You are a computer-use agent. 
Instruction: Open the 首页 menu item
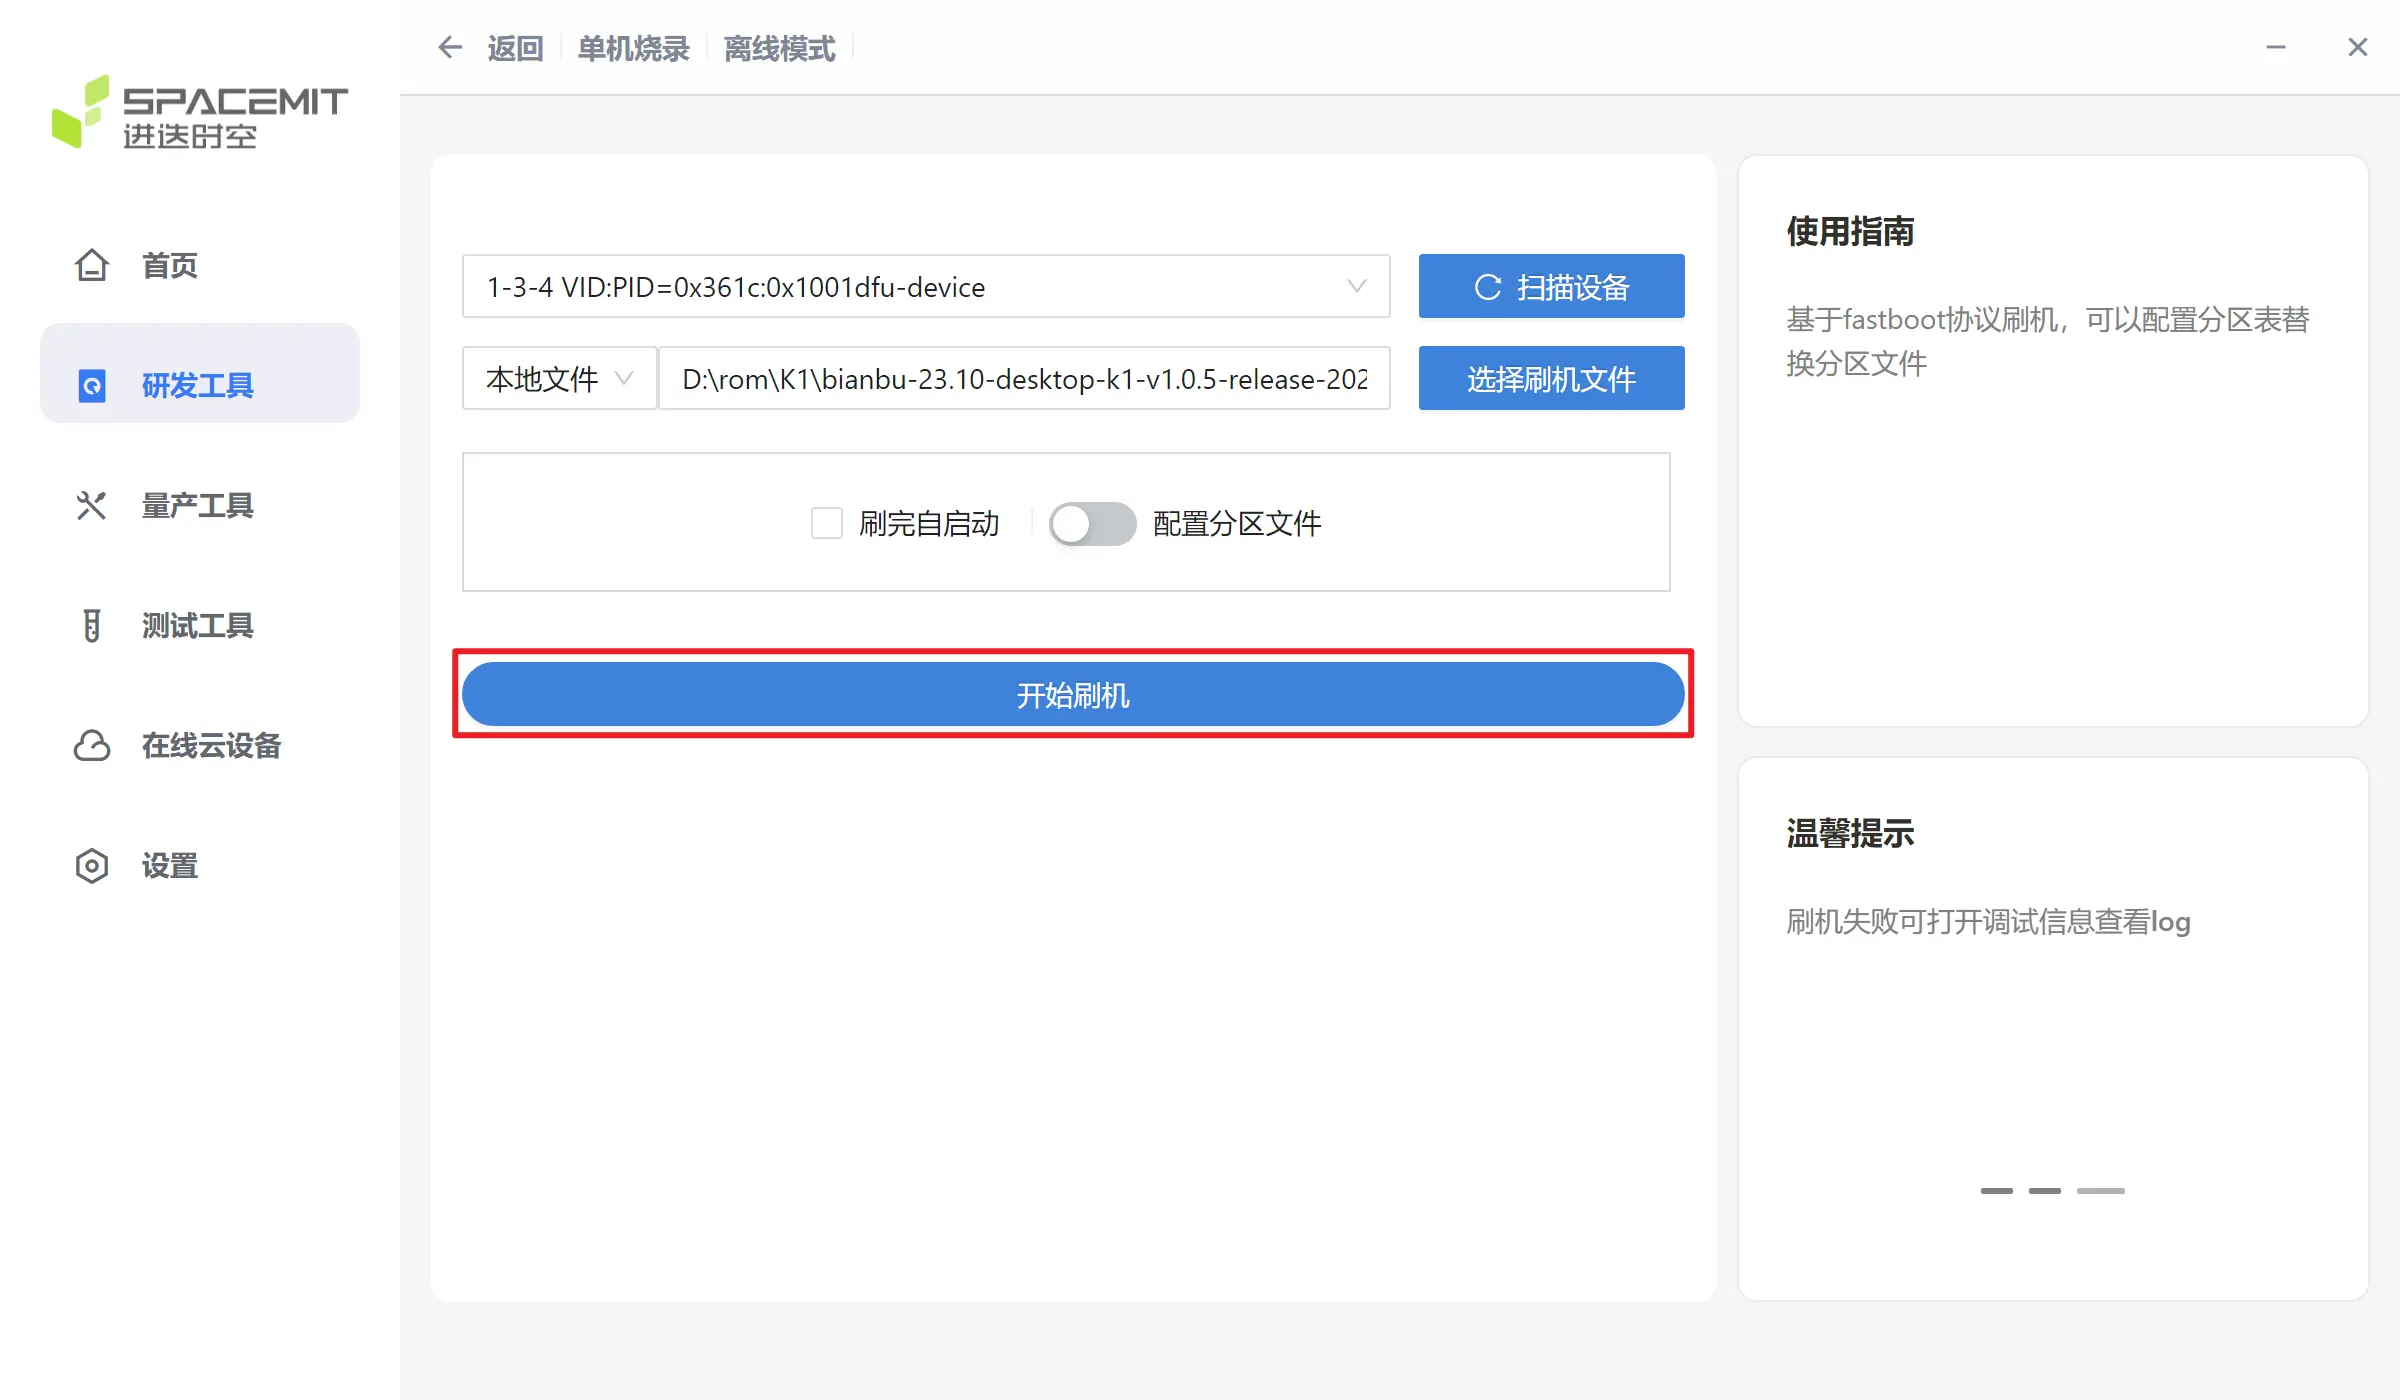point(200,265)
